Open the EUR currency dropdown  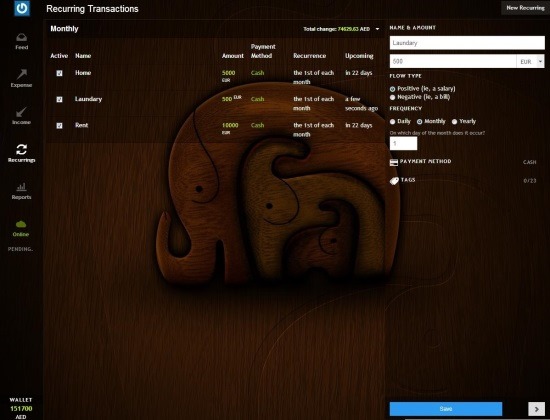pyautogui.click(x=530, y=61)
